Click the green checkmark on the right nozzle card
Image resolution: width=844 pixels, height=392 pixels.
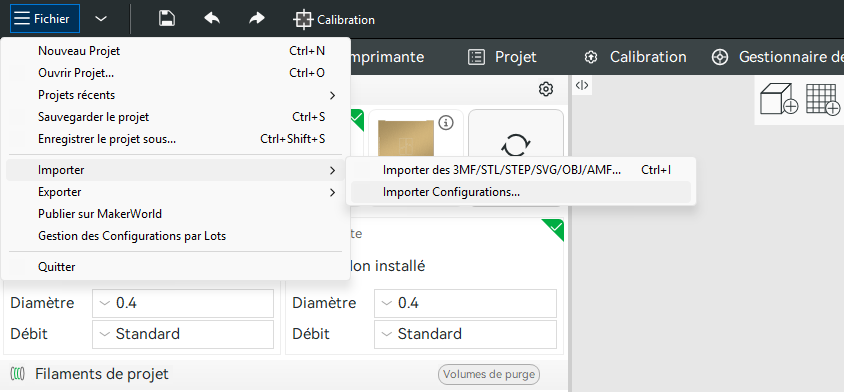pos(554,228)
